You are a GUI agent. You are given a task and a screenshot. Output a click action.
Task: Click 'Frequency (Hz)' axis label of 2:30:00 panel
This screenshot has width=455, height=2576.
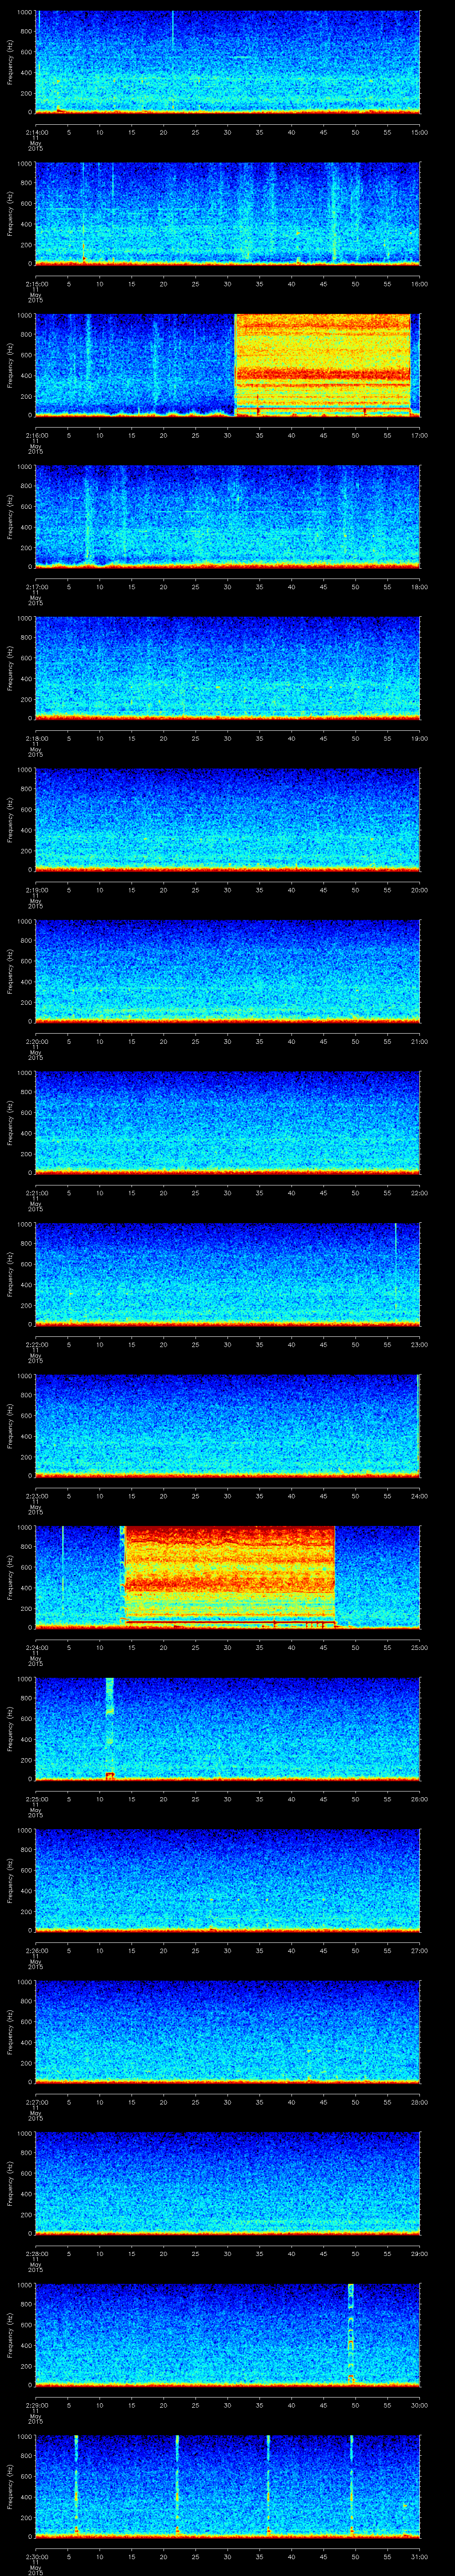[x=10, y=2485]
